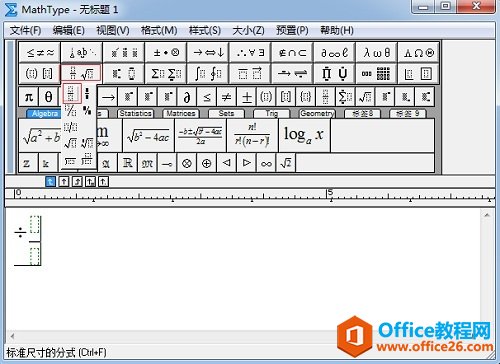This screenshot has height=364, width=500.
Task: Insert fraction template beside curly braces
Action: 326,97
